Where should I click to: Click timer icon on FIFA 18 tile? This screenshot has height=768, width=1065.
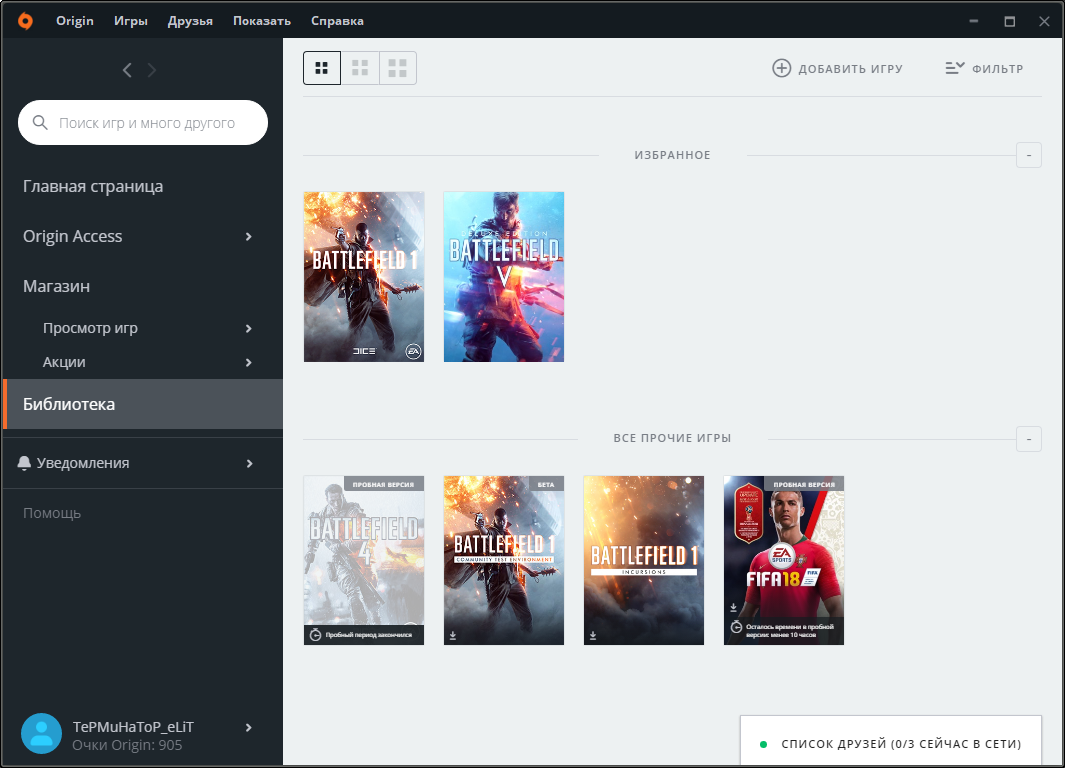coord(736,627)
